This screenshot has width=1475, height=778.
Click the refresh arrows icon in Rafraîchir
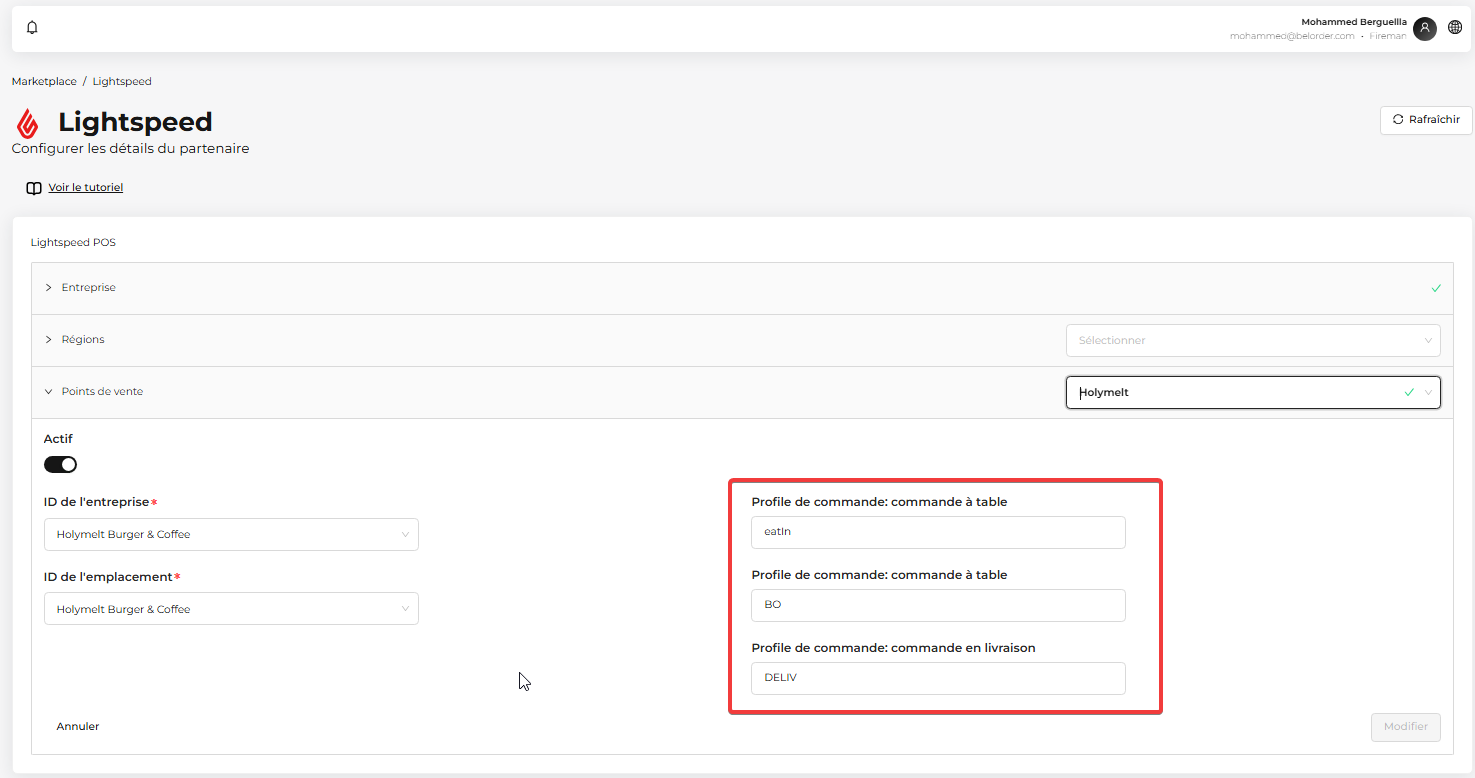pyautogui.click(x=1398, y=119)
